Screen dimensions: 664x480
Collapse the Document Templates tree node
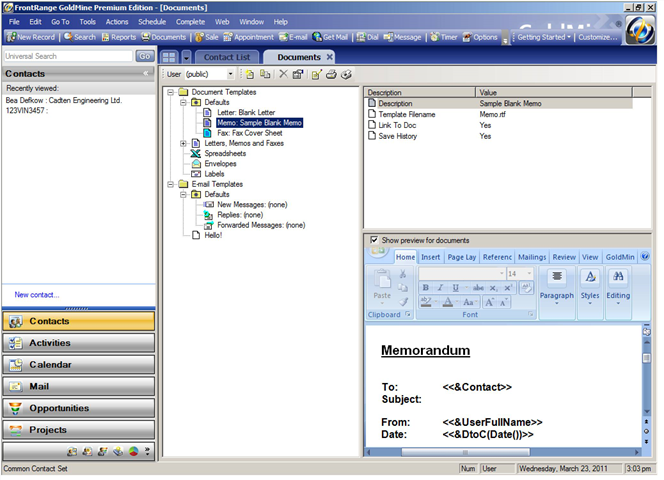coord(171,92)
